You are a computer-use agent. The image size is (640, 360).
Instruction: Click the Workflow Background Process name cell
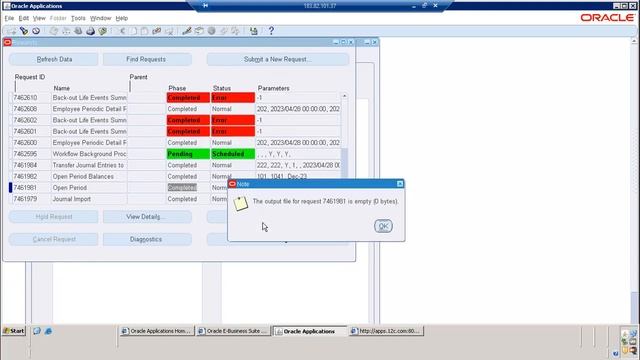[x=89, y=154]
